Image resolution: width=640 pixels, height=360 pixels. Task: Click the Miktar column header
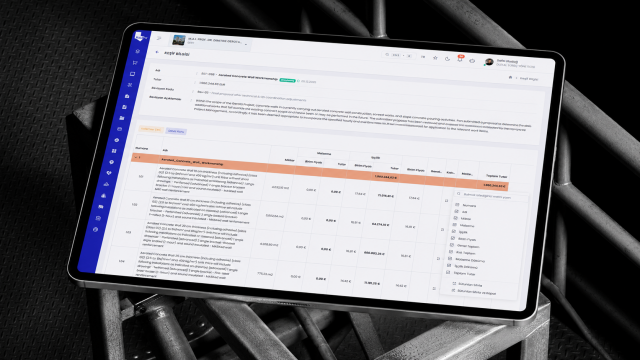click(x=289, y=160)
